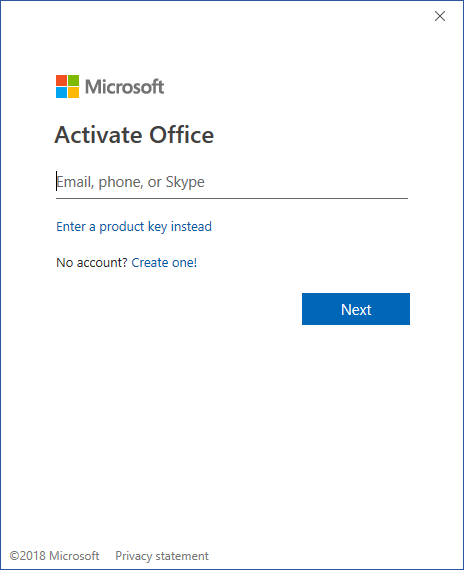Click the word 'Skype' in the placeholder

[x=185, y=182]
